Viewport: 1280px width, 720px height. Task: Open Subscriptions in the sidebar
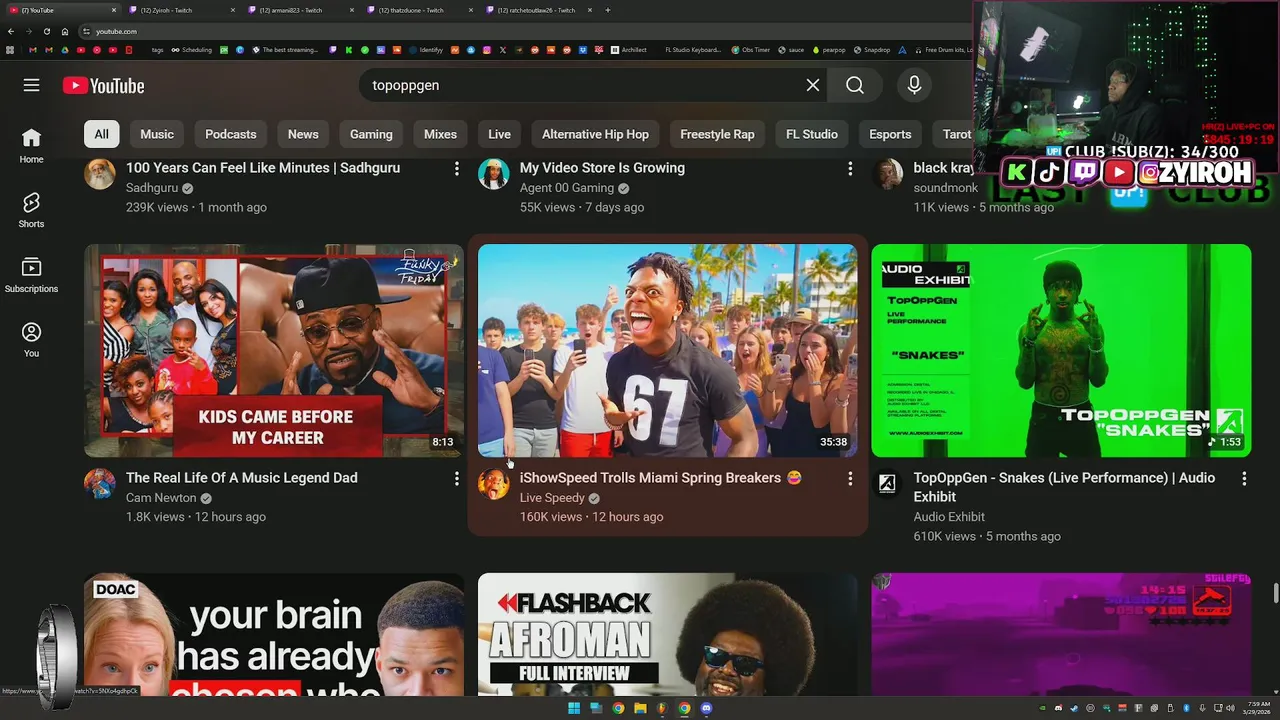coord(31,275)
